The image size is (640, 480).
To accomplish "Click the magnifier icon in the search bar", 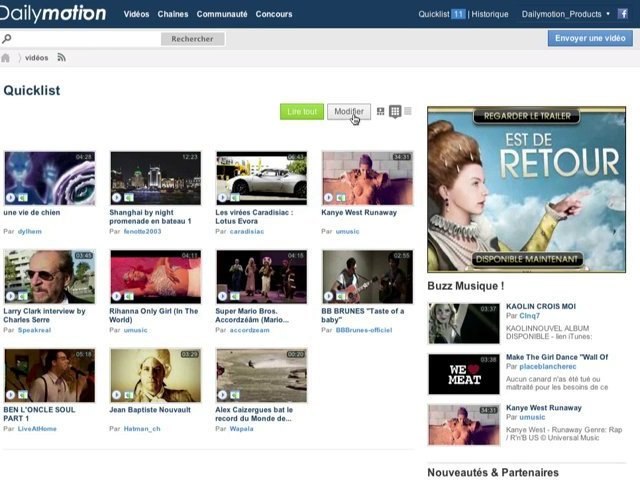I will click(7, 39).
